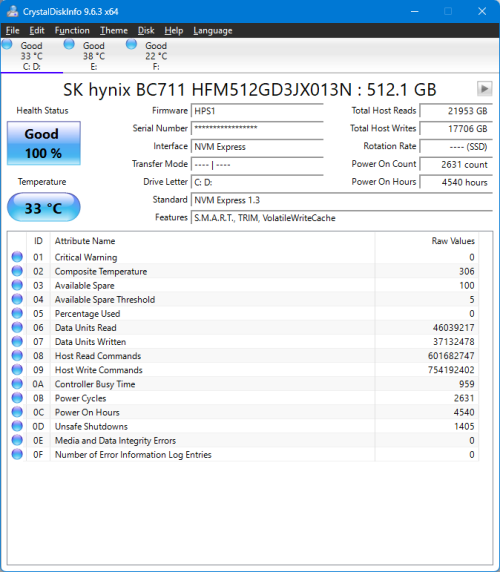
Task: Click the status orb for drive F:
Action: click(x=131, y=45)
